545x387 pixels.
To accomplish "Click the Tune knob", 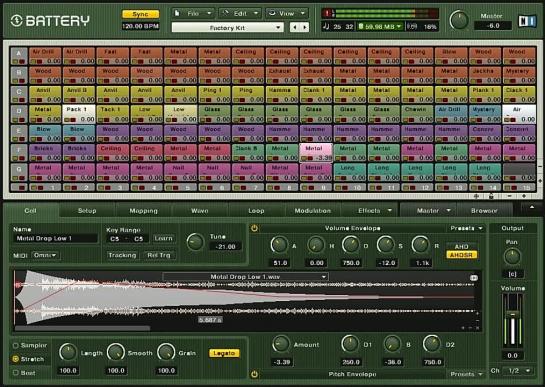I will point(195,242).
